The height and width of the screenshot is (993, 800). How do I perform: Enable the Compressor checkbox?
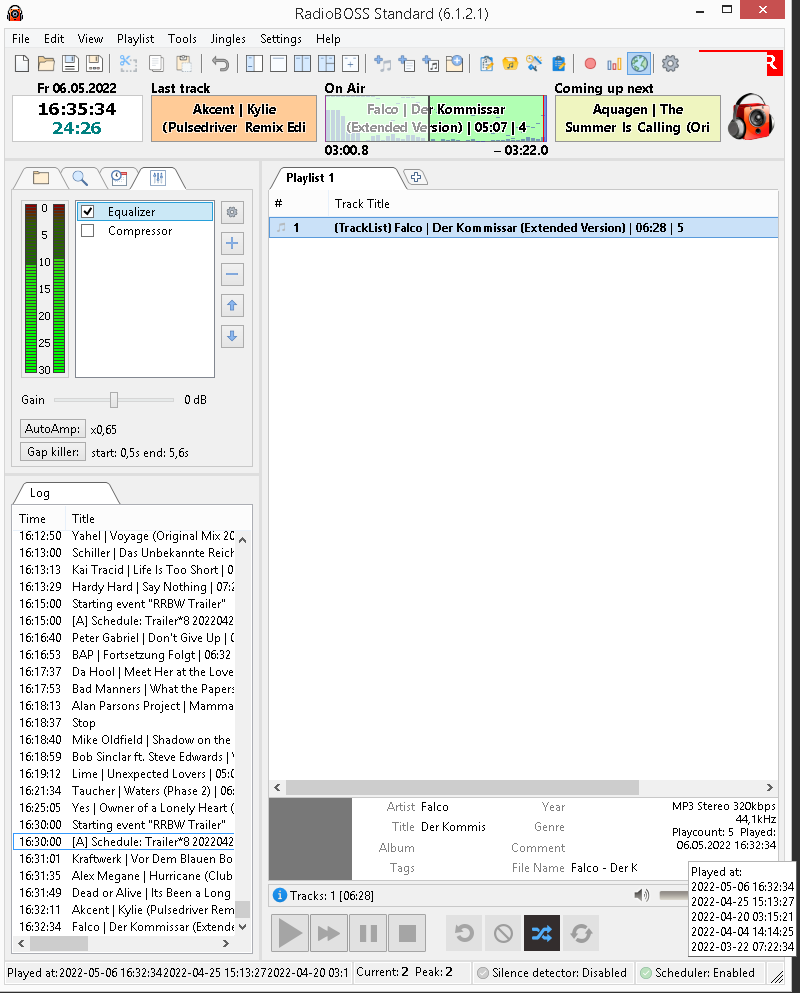click(x=88, y=231)
